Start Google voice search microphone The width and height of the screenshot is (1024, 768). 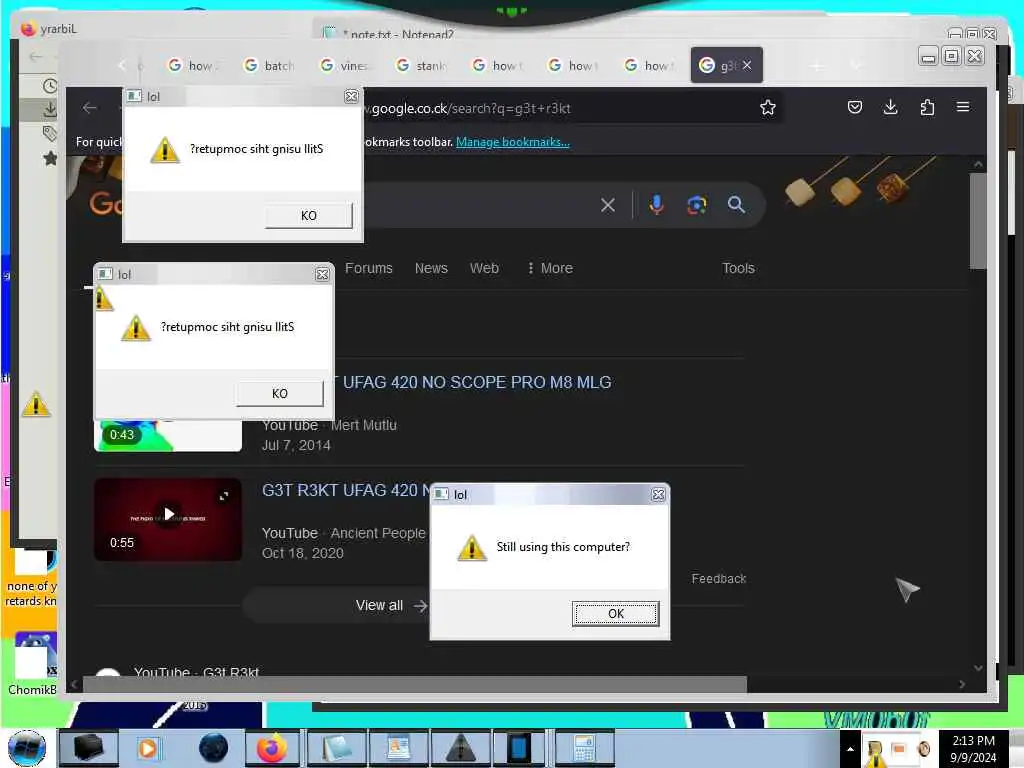coord(657,205)
